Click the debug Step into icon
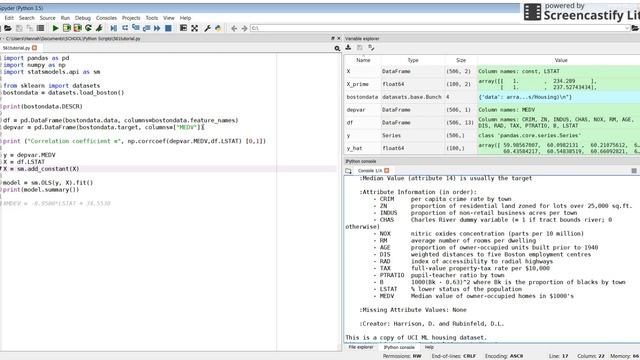 [136, 28]
